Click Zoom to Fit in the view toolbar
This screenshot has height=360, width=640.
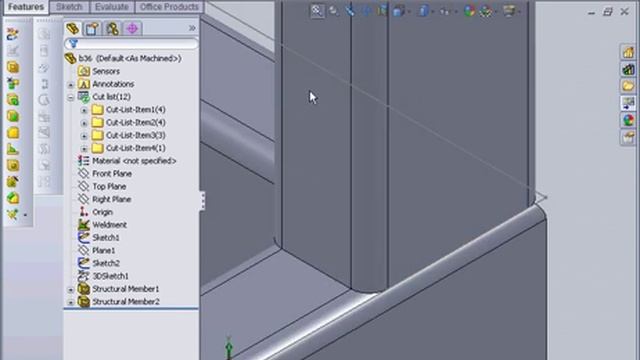317,11
